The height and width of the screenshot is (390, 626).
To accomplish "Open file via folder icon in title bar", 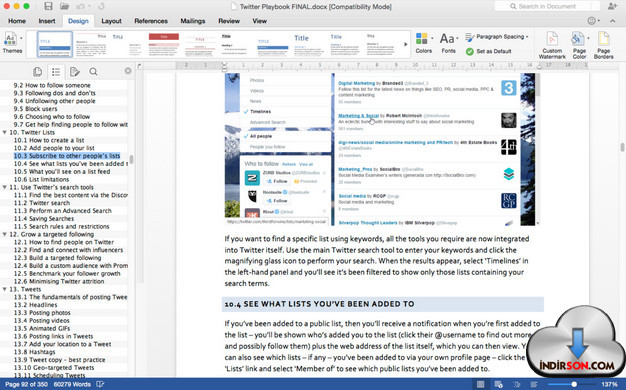I will coord(64,6).
